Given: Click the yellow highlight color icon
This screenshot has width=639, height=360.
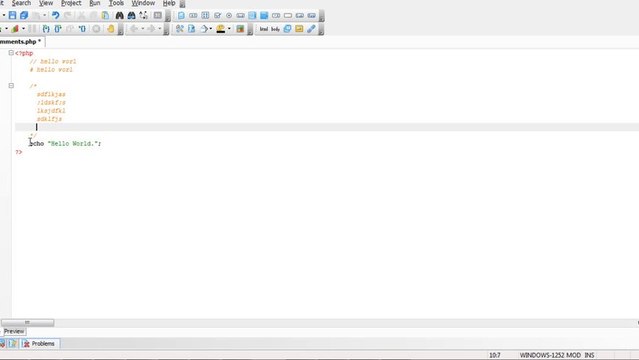Looking at the screenshot, I should click(x=220, y=29).
